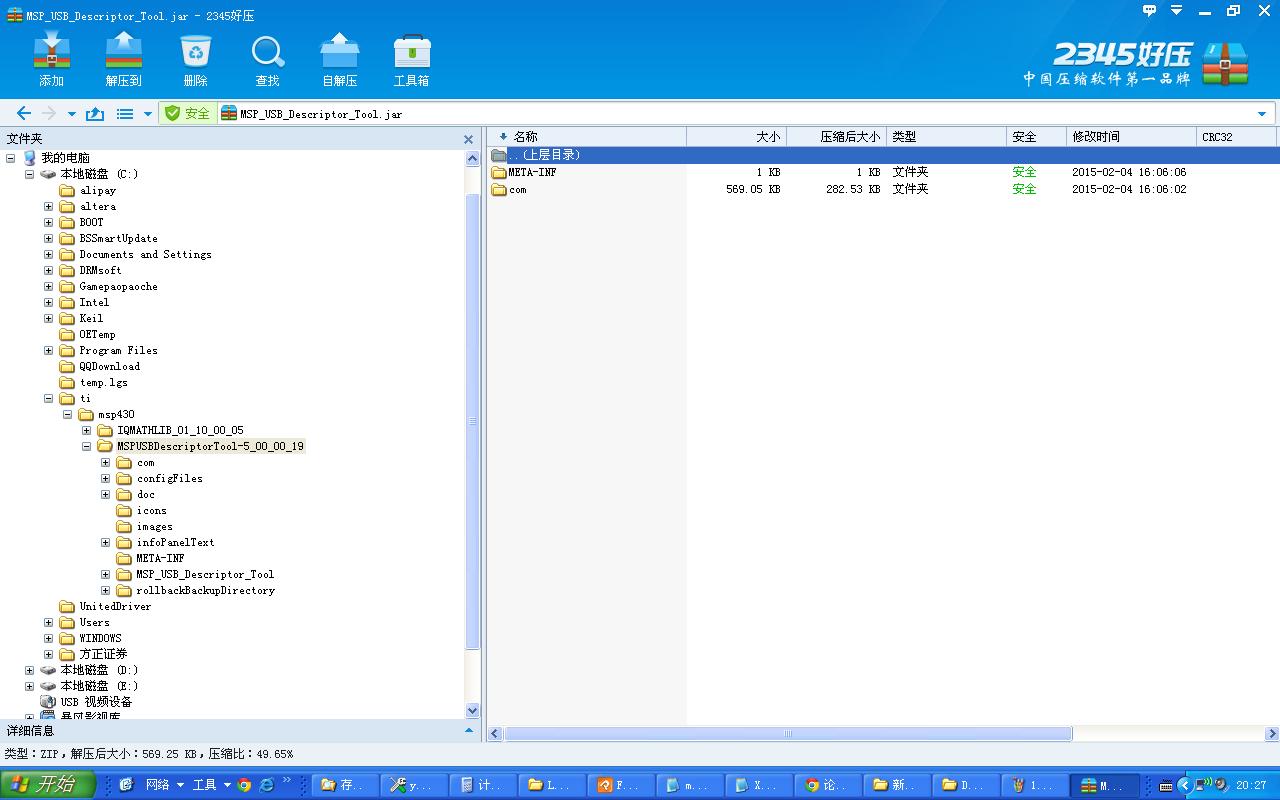Select the 我的电脑 computer icon in tree
This screenshot has width=1280, height=800.
30,158
